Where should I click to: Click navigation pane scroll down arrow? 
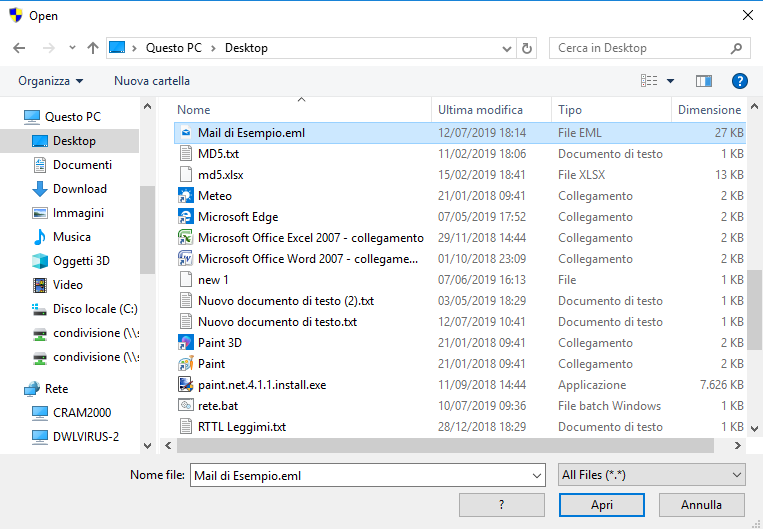[147, 445]
